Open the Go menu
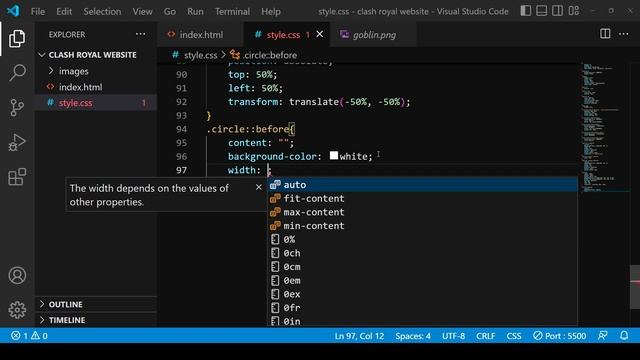Viewport: 640px width, 360px height. click(170, 11)
